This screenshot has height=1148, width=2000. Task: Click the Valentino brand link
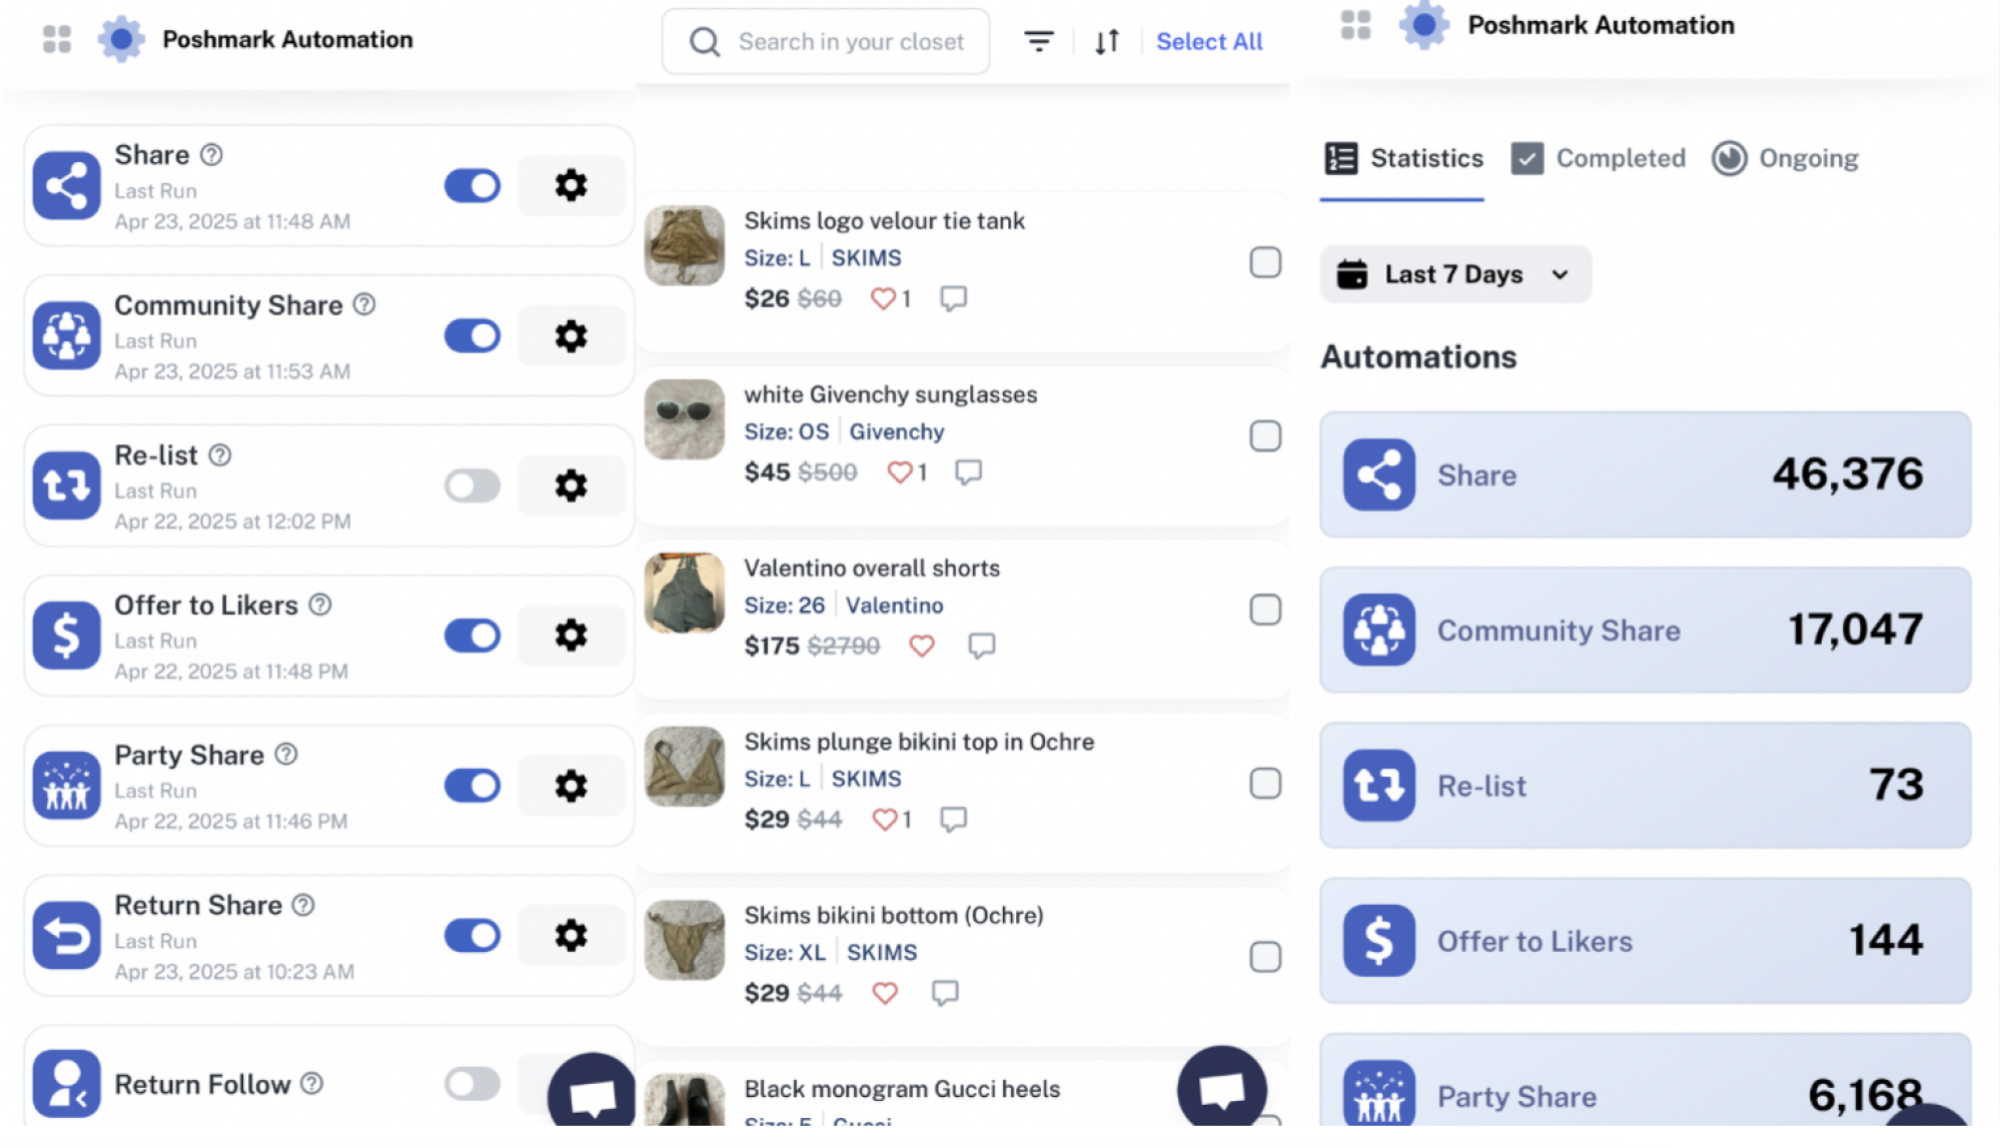[x=894, y=606]
